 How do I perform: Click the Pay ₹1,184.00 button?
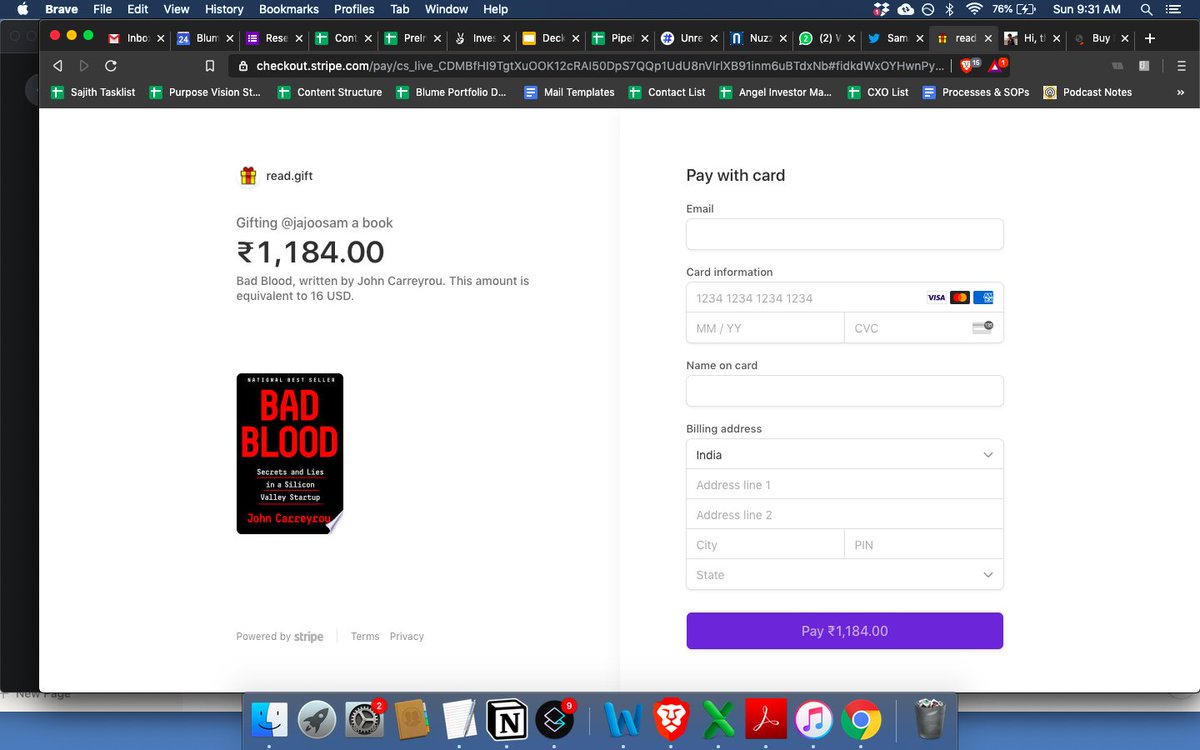coord(844,631)
